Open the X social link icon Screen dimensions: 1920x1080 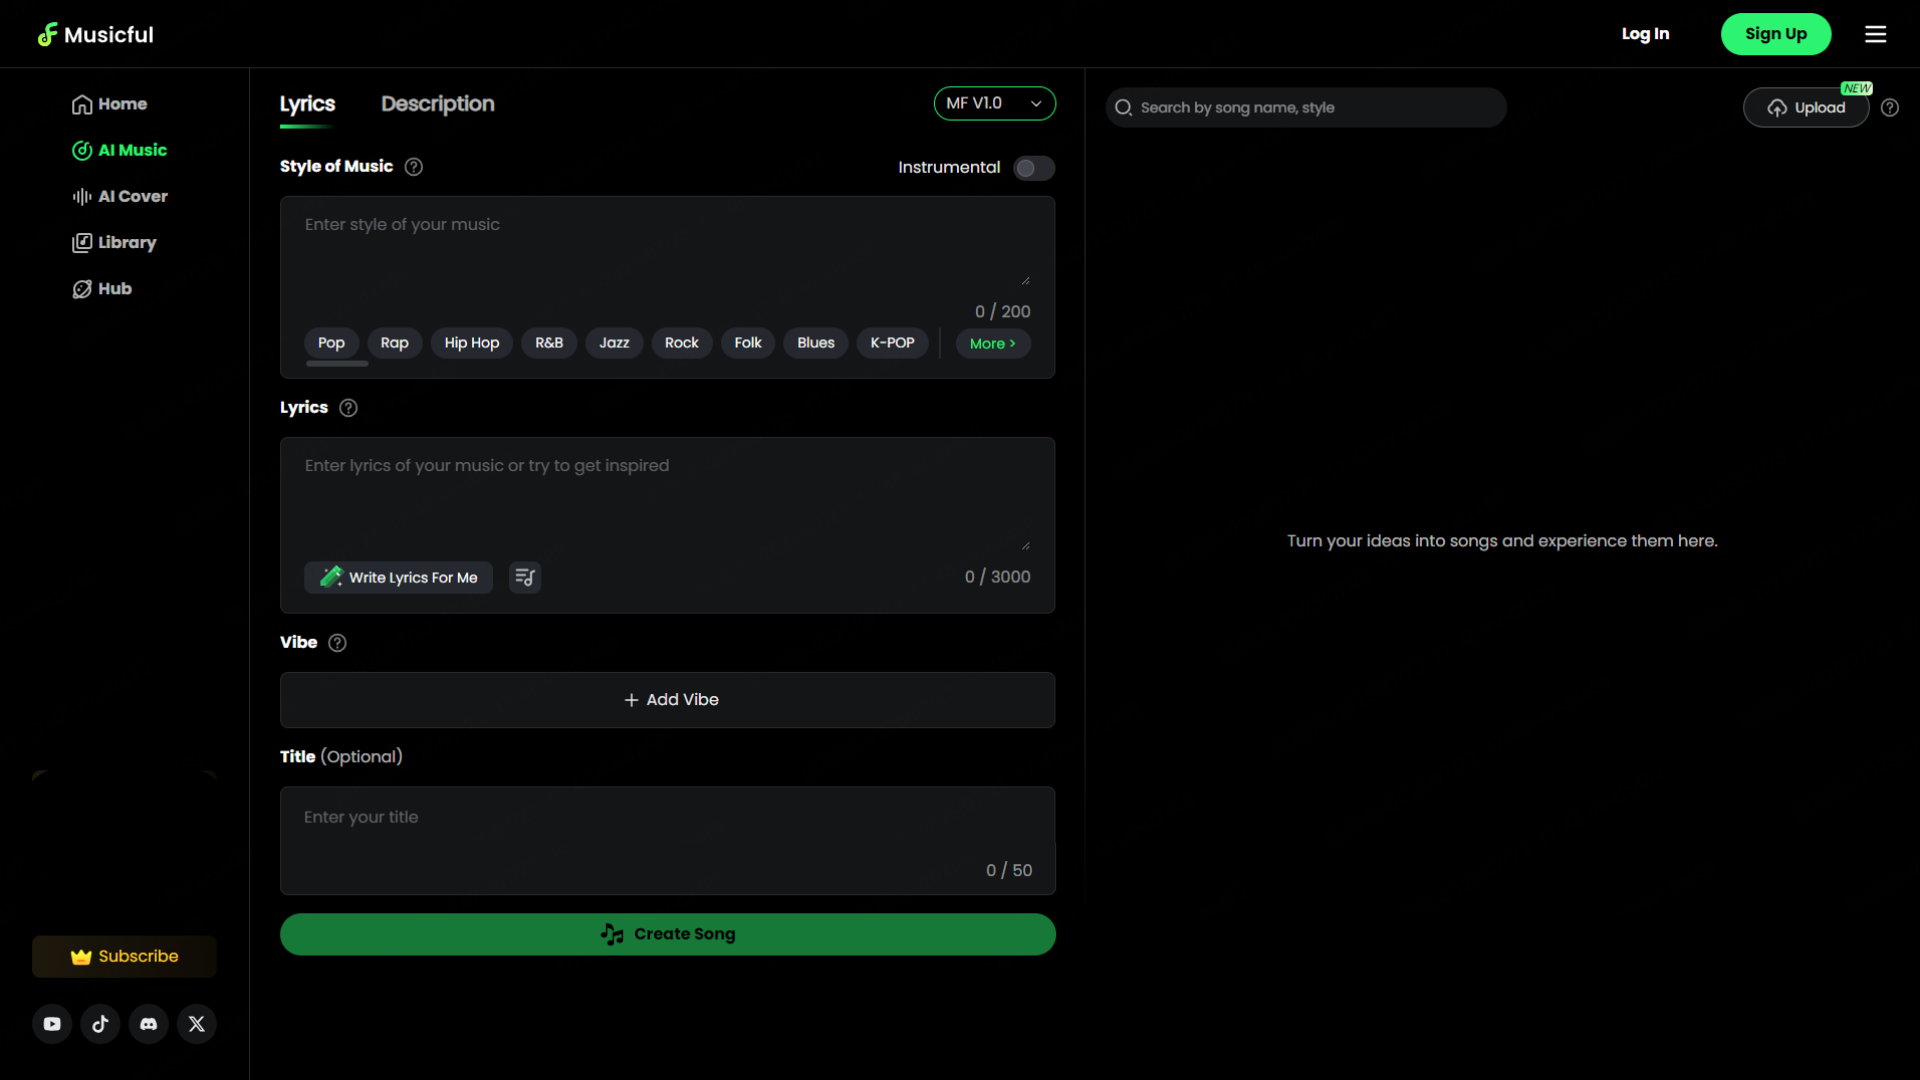197,1024
